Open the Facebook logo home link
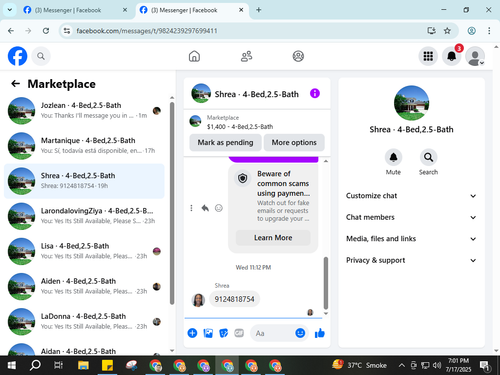 [17, 56]
